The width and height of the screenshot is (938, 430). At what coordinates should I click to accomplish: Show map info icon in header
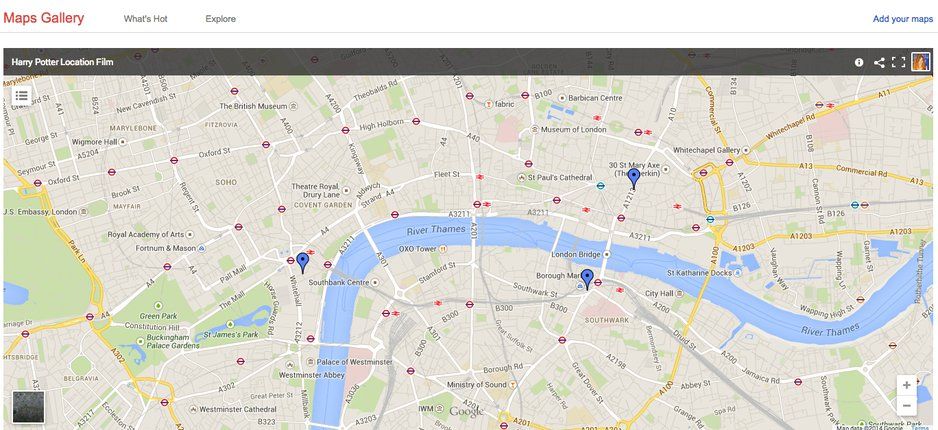(859, 62)
